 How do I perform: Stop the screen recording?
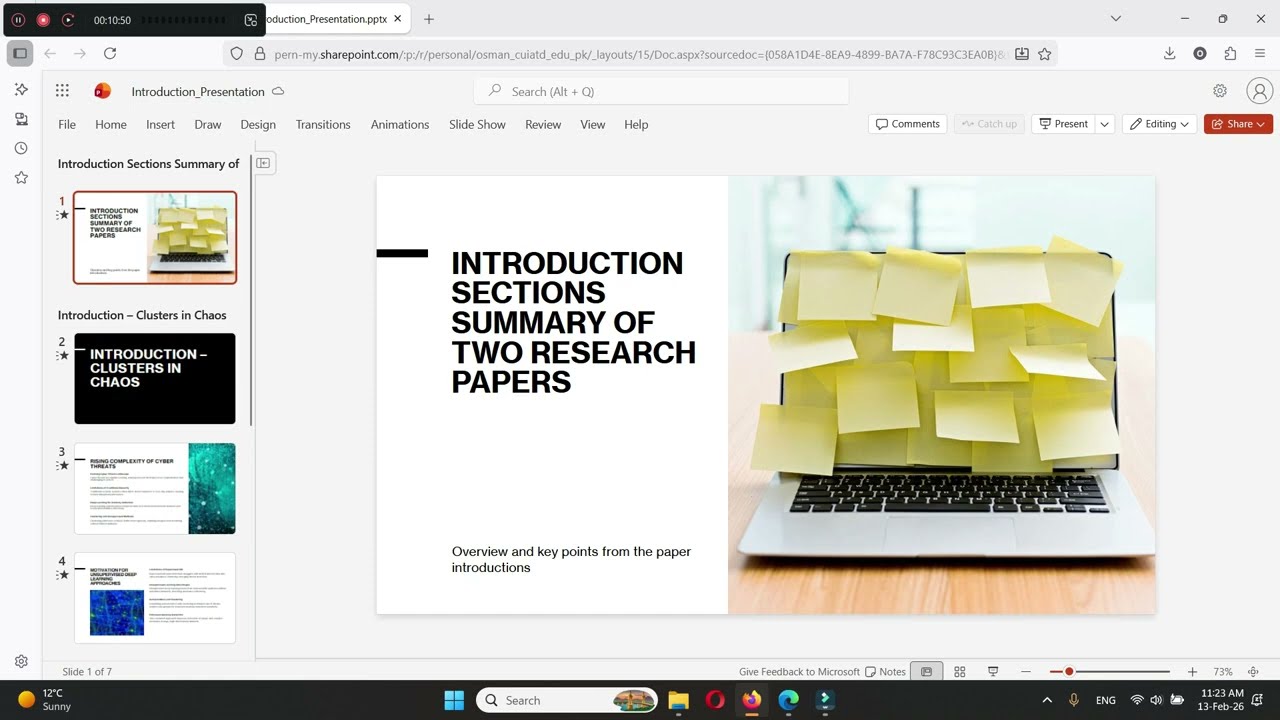point(43,20)
